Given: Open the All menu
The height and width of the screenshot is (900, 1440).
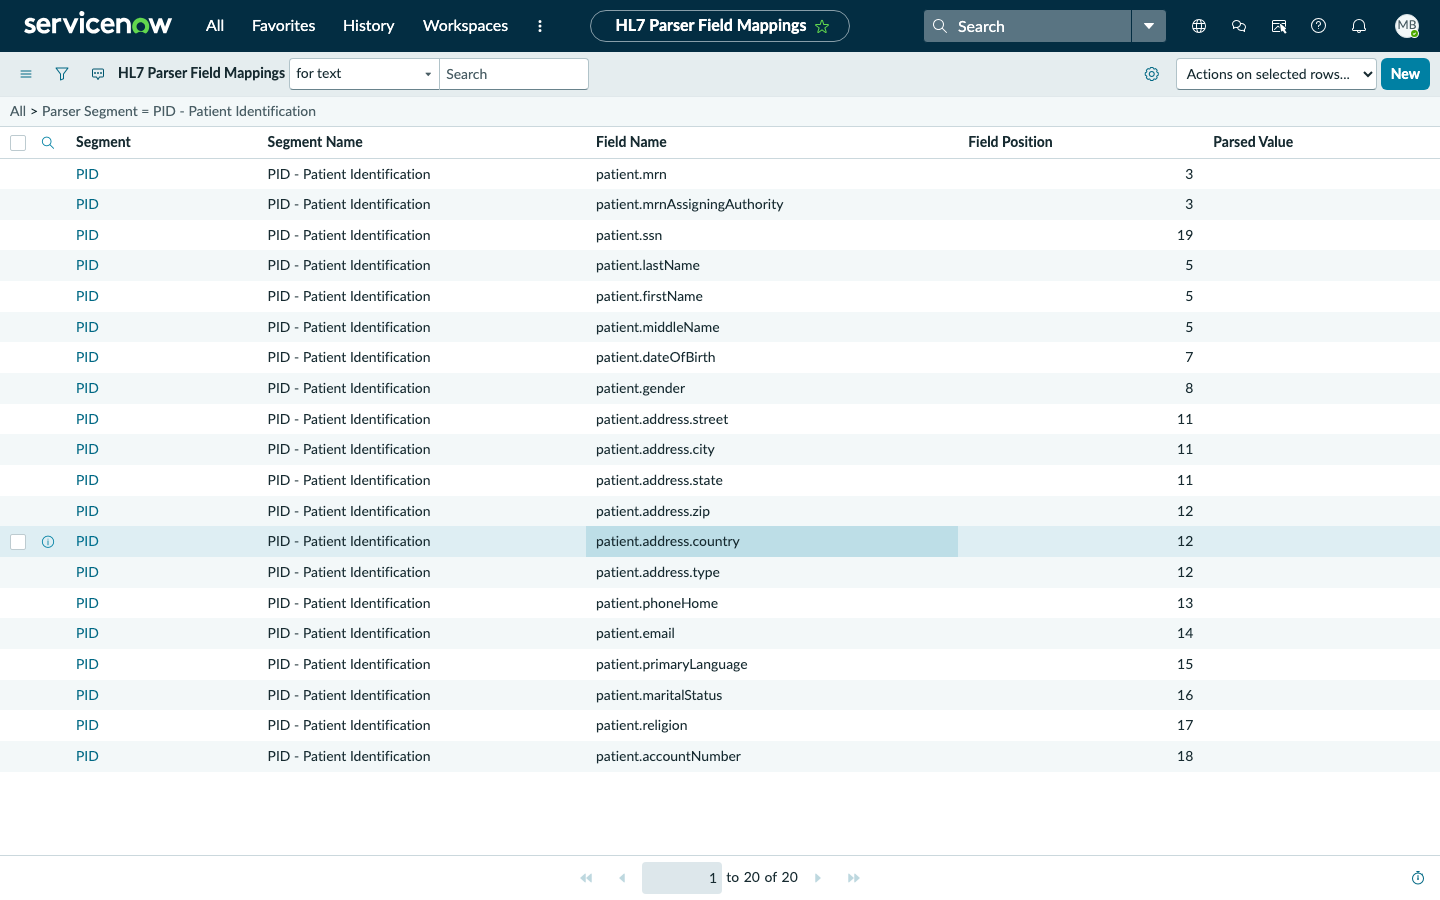Looking at the screenshot, I should point(215,26).
